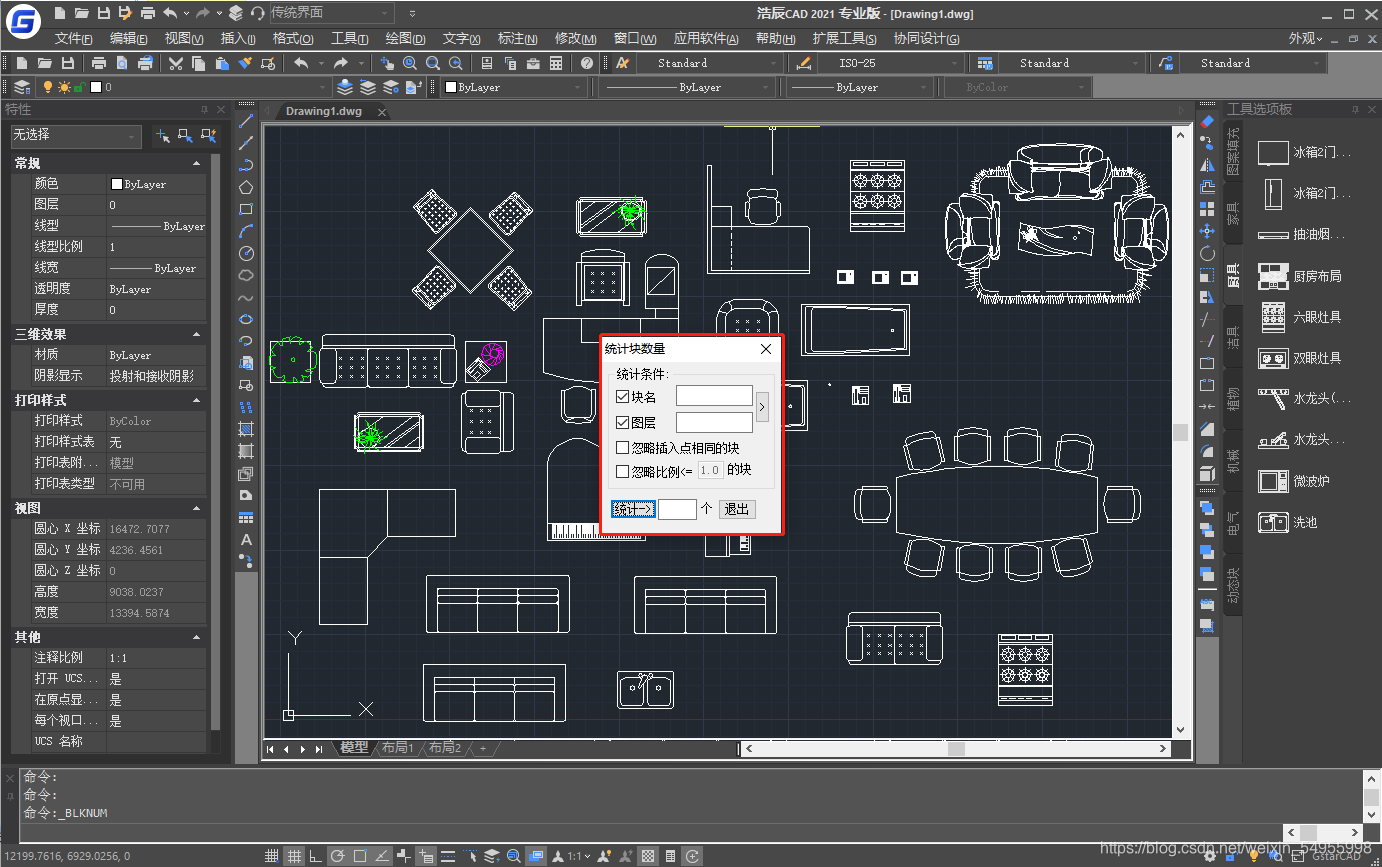Select the Polygon drawing tool
Screen dimensions: 1382x867
tap(246, 187)
